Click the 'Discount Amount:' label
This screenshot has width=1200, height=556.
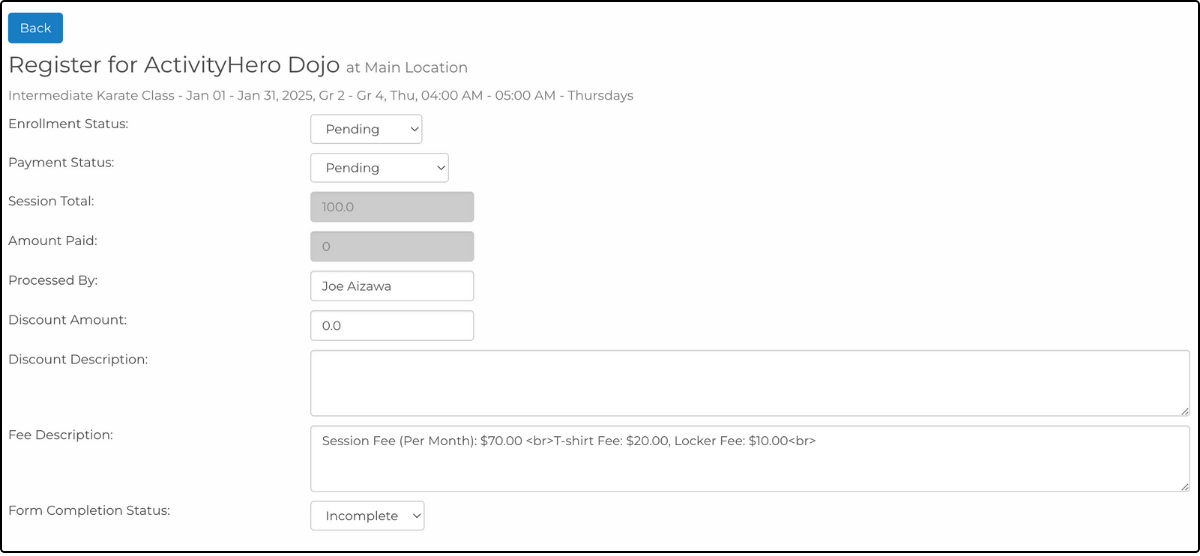tap(67, 320)
